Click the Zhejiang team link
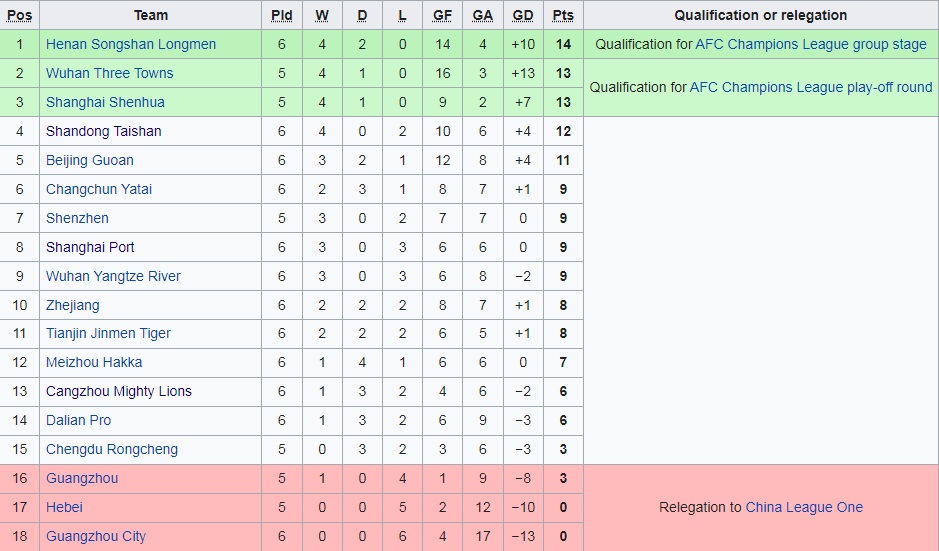Viewport: 939px width, 551px height. [x=72, y=305]
